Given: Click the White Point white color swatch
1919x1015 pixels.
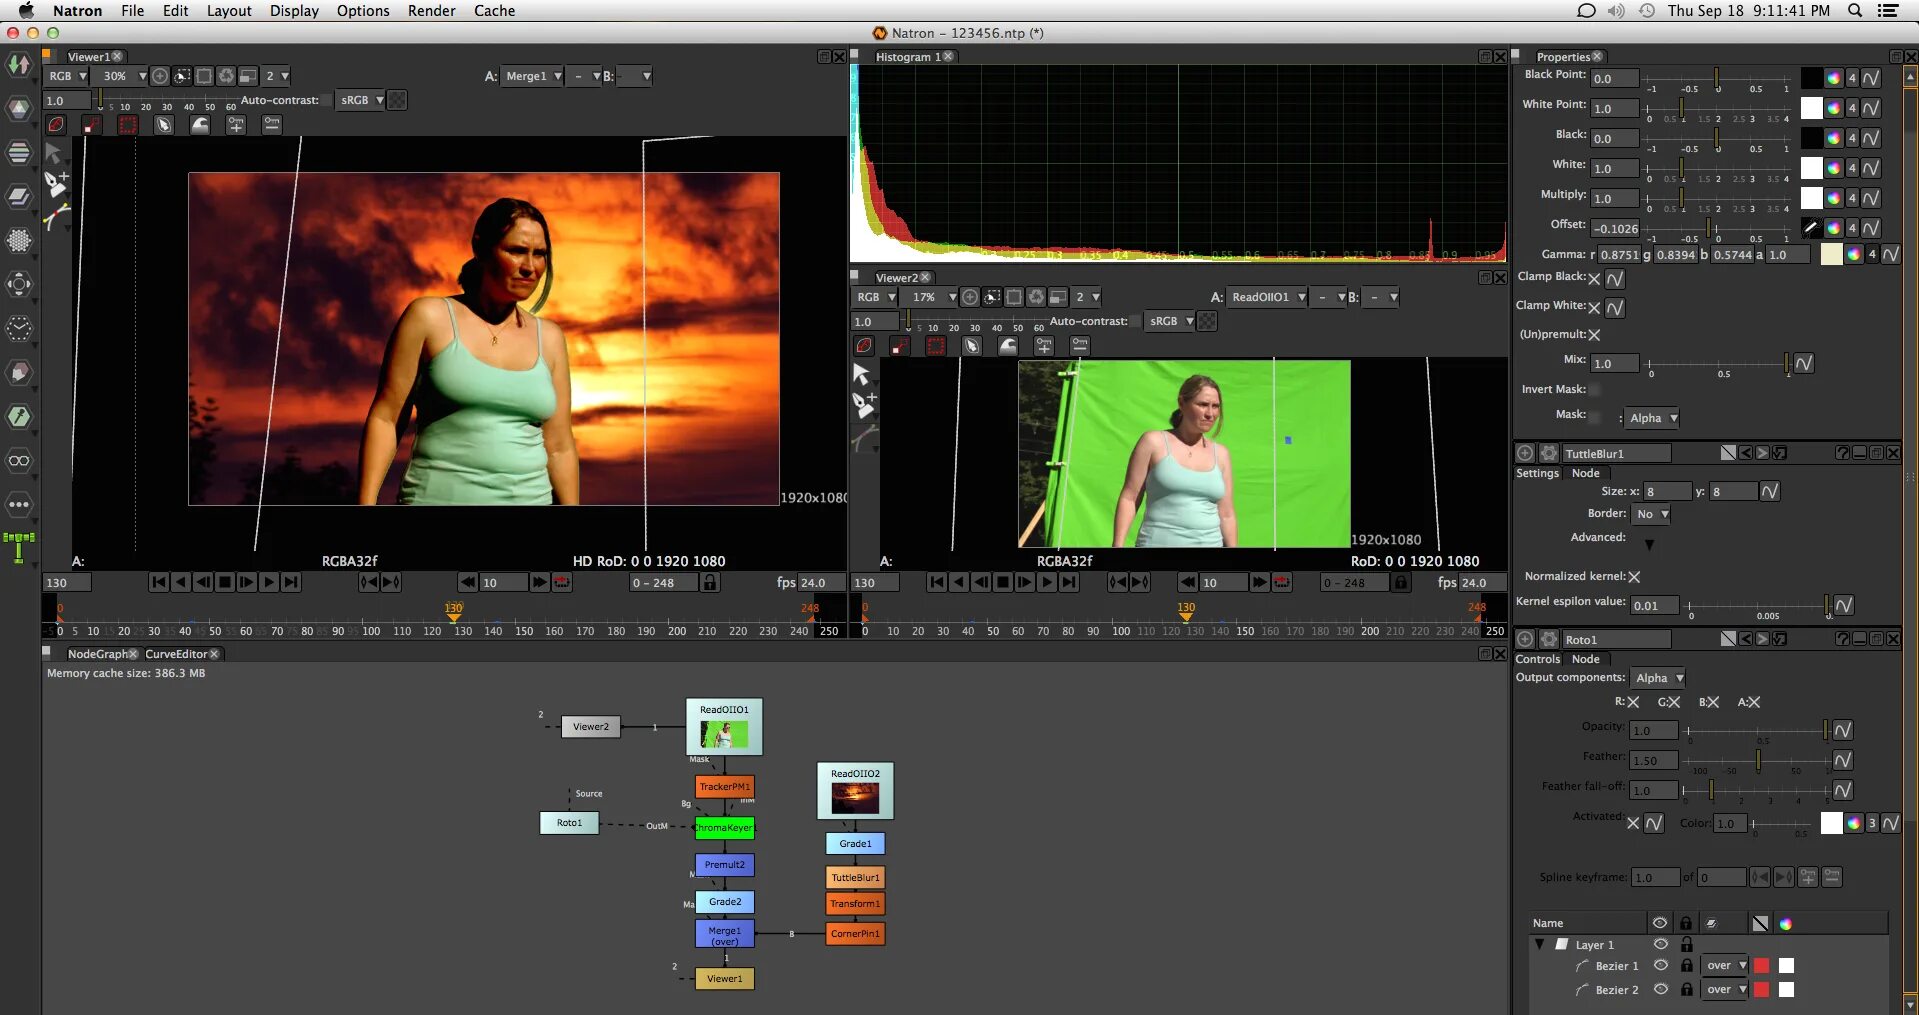Looking at the screenshot, I should coord(1811,108).
